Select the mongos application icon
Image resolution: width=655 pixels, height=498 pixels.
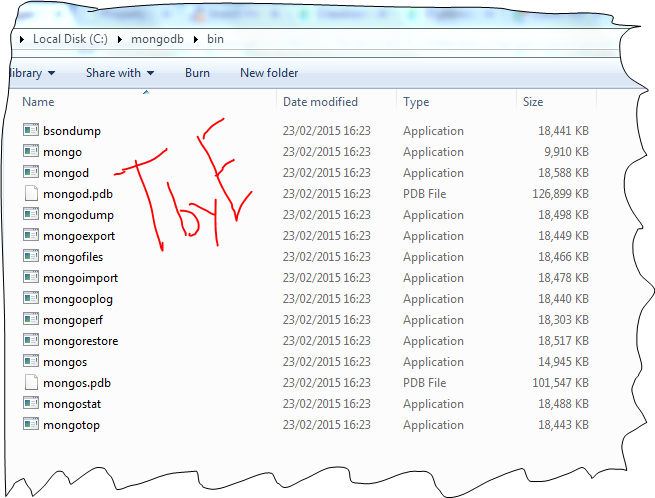click(x=31, y=361)
